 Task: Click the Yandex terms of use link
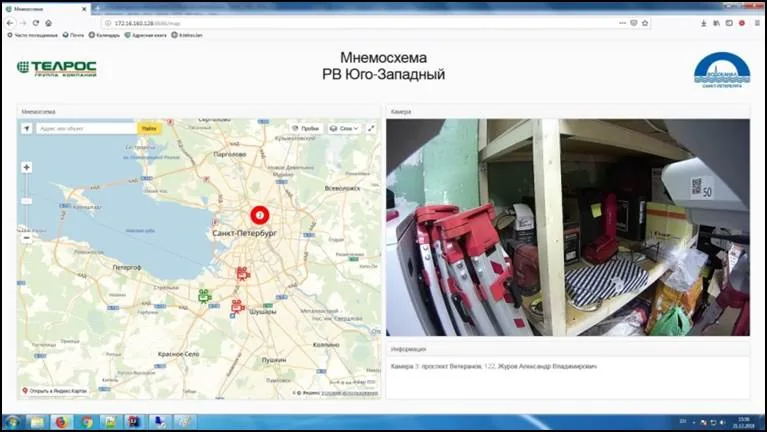click(349, 393)
